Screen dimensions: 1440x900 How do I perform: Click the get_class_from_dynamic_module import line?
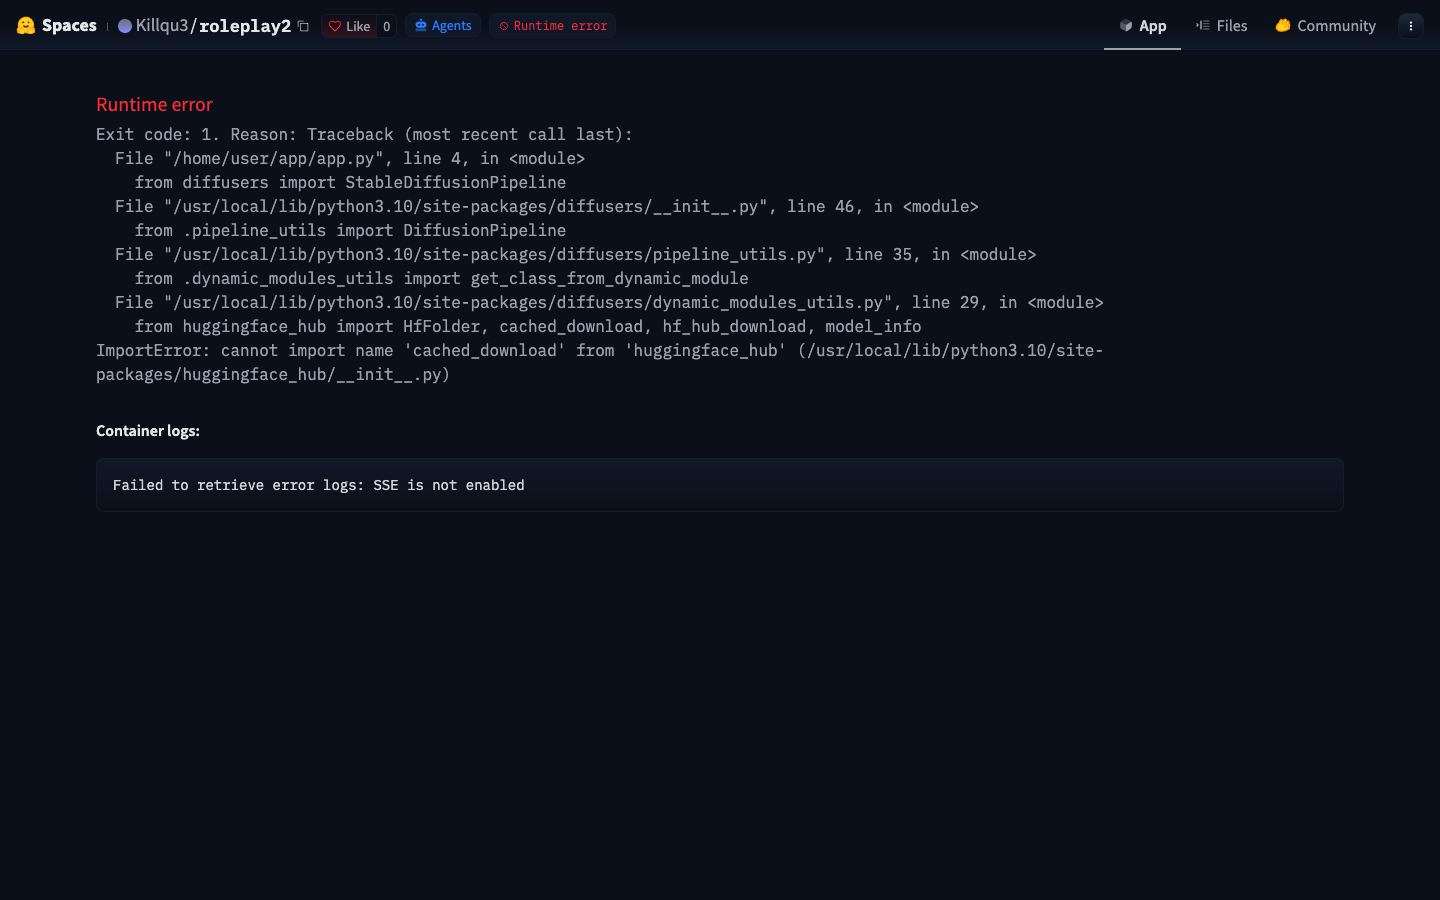coord(442,278)
